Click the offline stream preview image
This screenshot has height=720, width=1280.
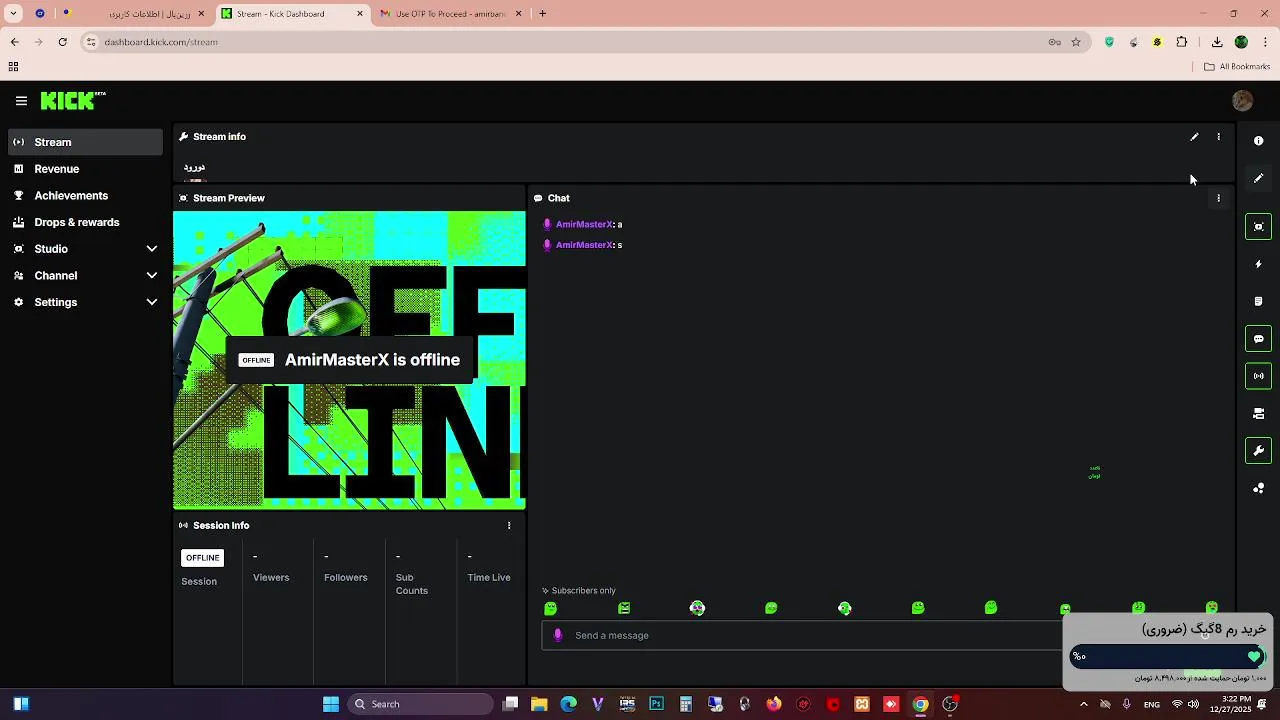click(349, 360)
